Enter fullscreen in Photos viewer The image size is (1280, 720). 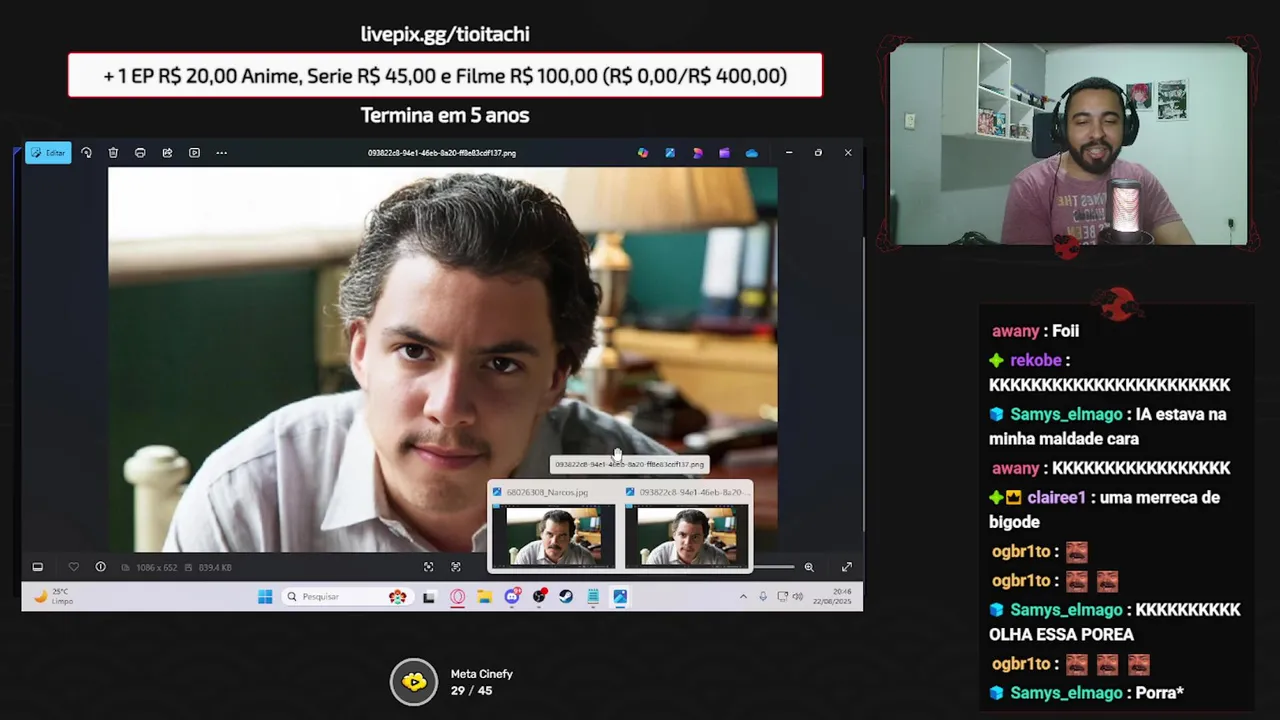[x=846, y=567]
